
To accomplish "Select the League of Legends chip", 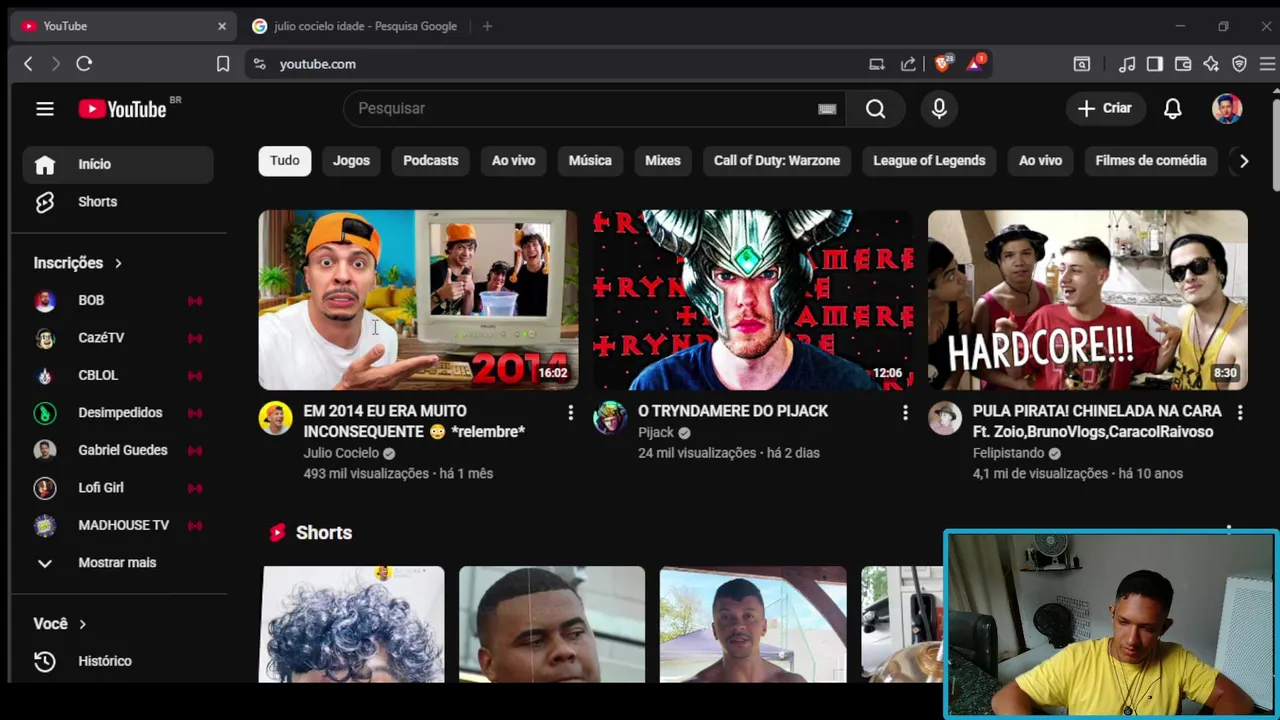I will point(929,161).
